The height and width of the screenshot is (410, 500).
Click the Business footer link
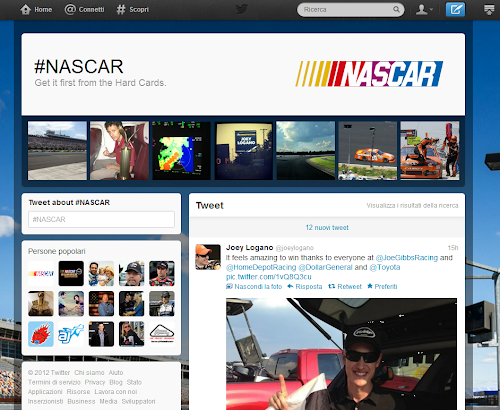pyautogui.click(x=81, y=402)
